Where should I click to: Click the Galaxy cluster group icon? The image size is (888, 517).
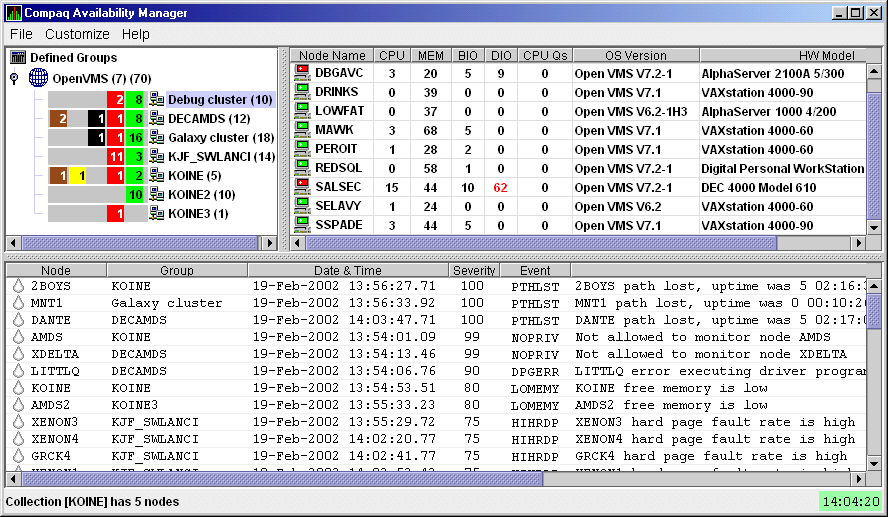[x=157, y=138]
